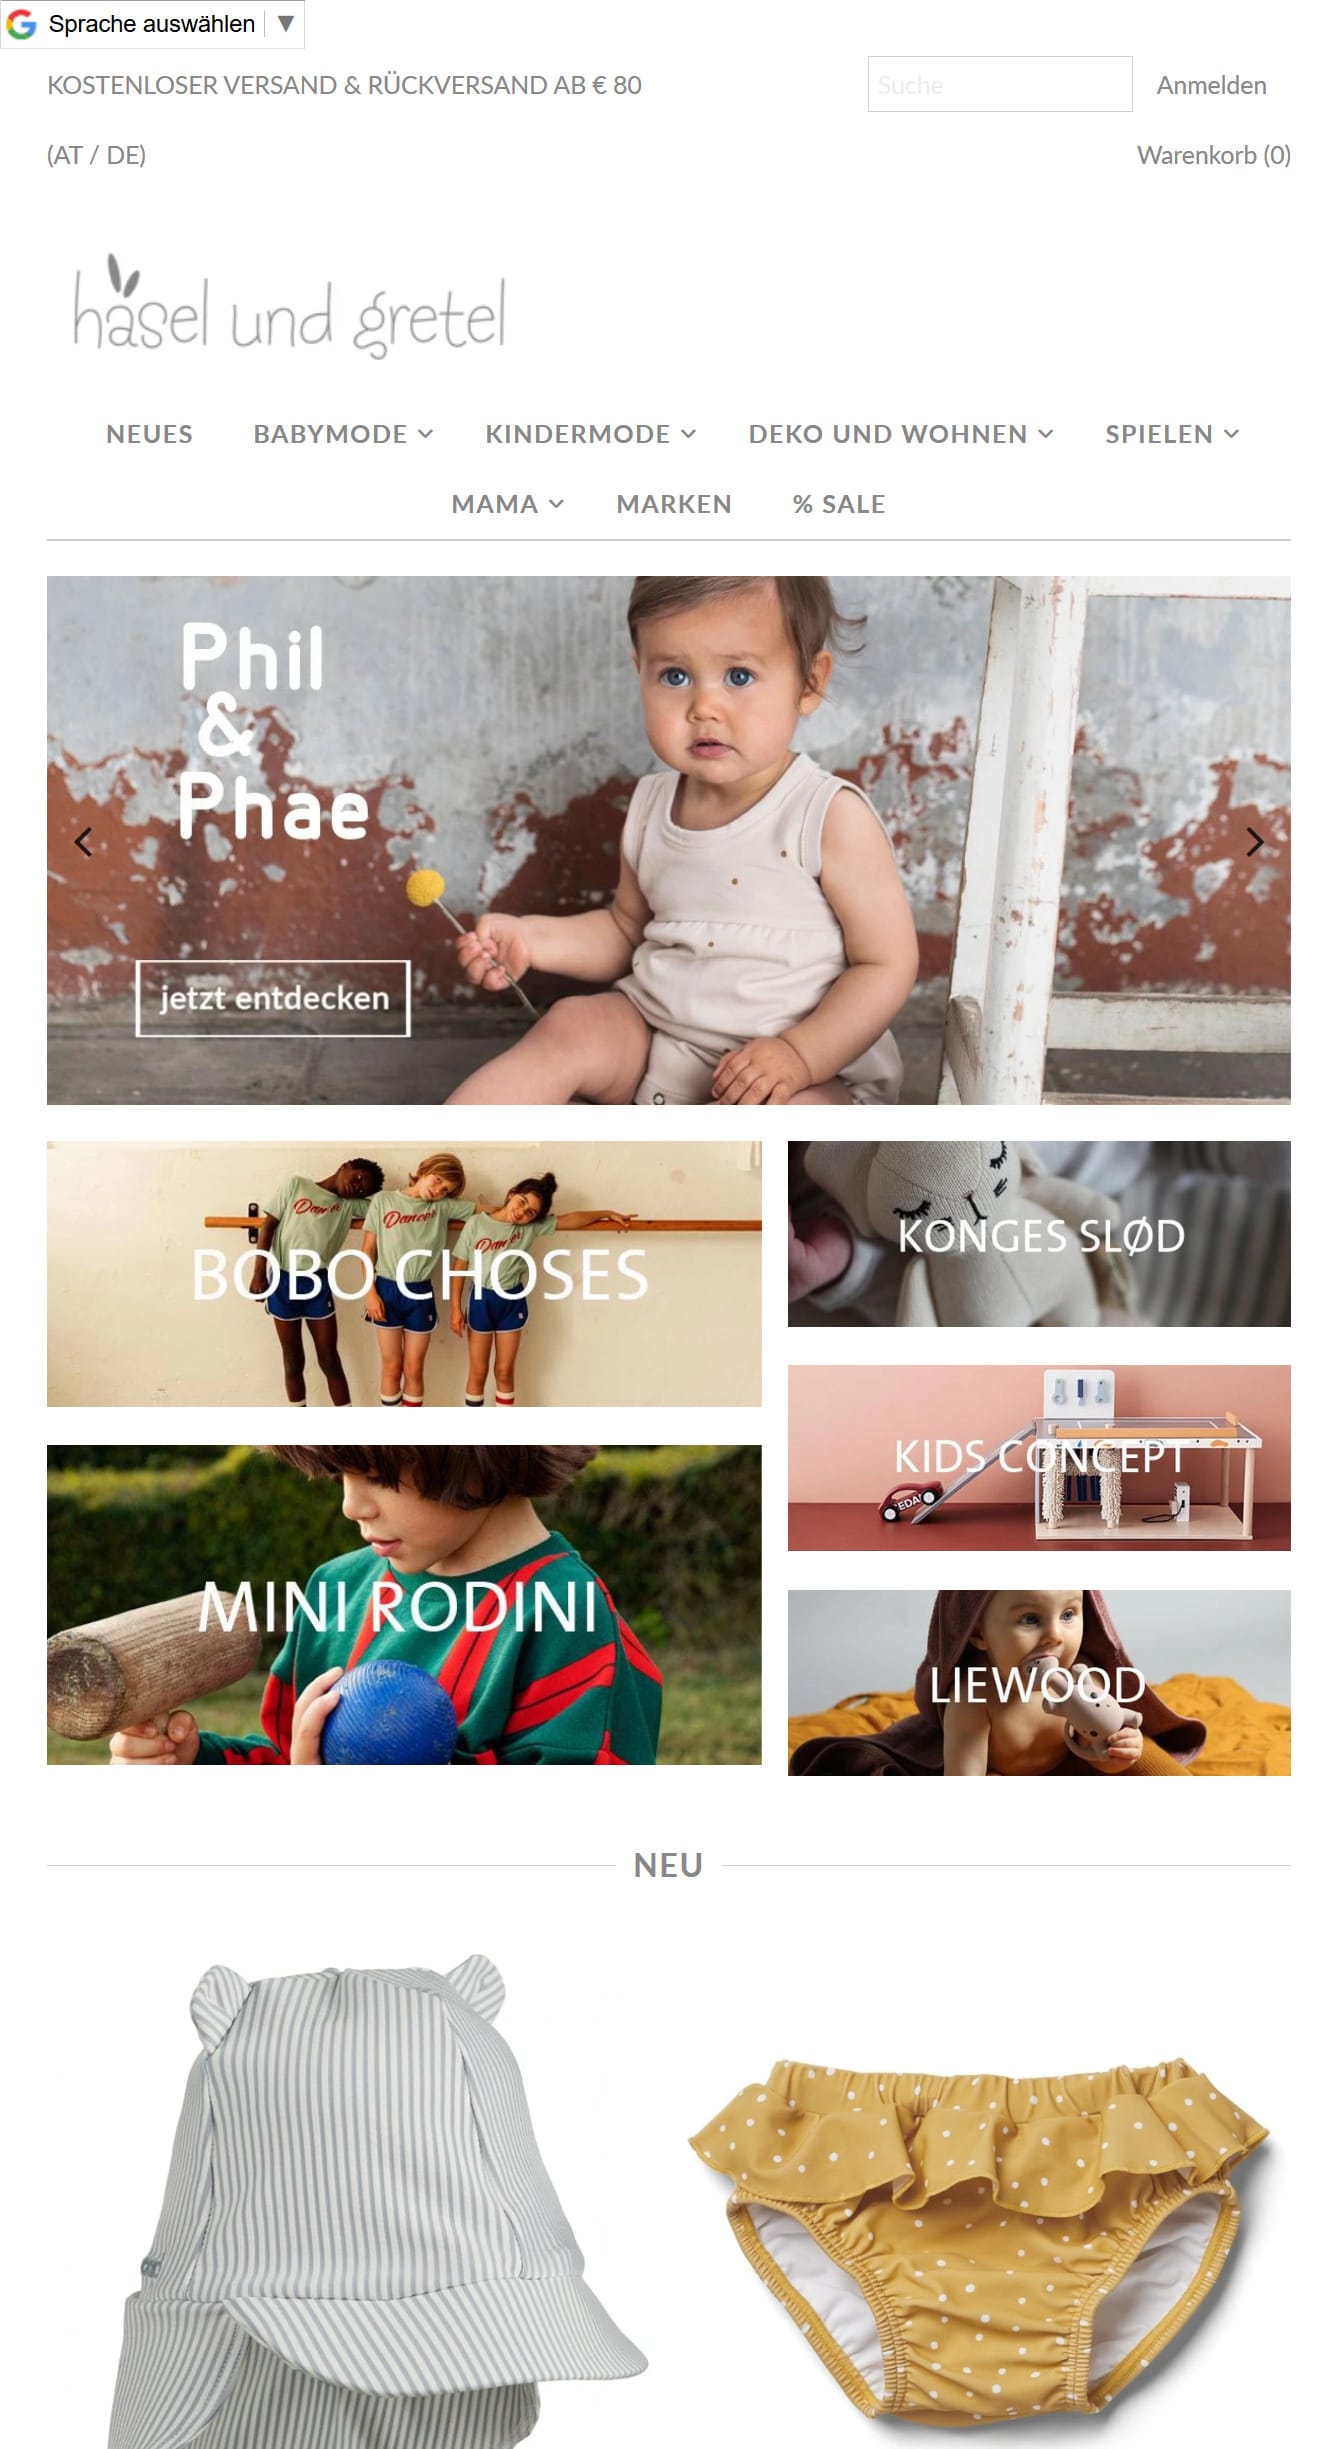
Task: Expand the Spielen menu chevron
Action: (1231, 434)
